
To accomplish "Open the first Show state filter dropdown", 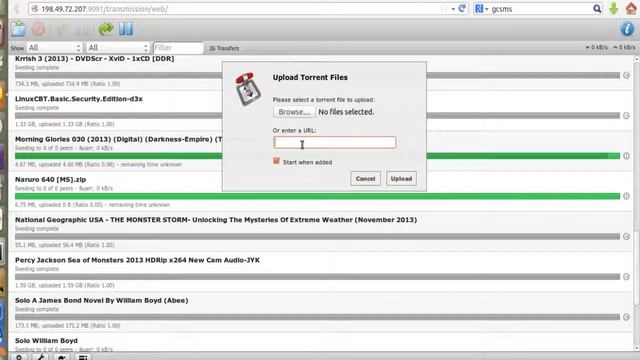I will pyautogui.click(x=54, y=48).
